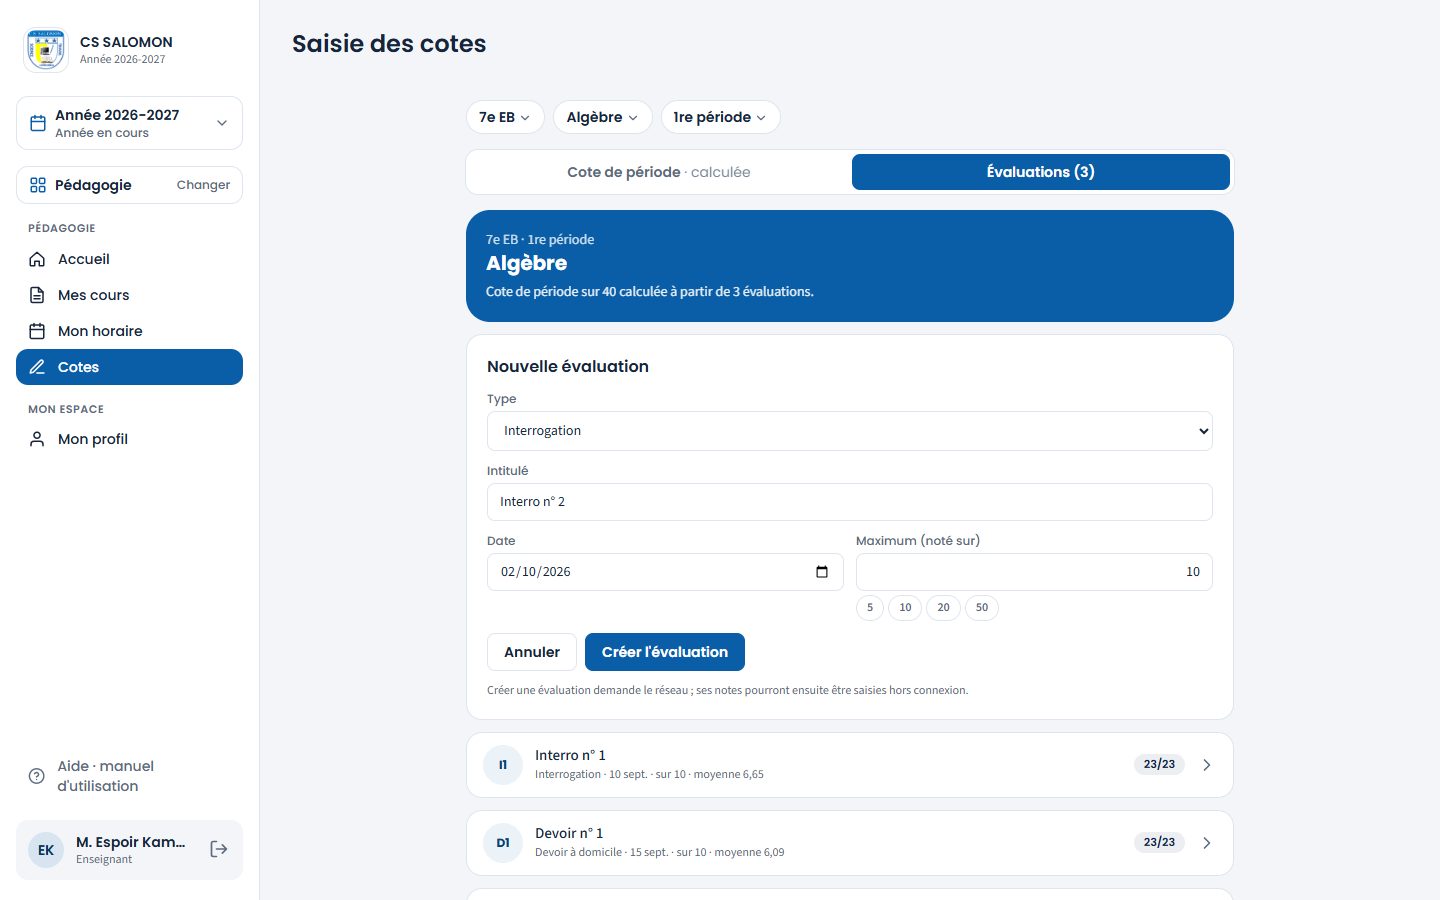1440x900 pixels.
Task: Open the Algèbre subject dropdown
Action: point(602,117)
